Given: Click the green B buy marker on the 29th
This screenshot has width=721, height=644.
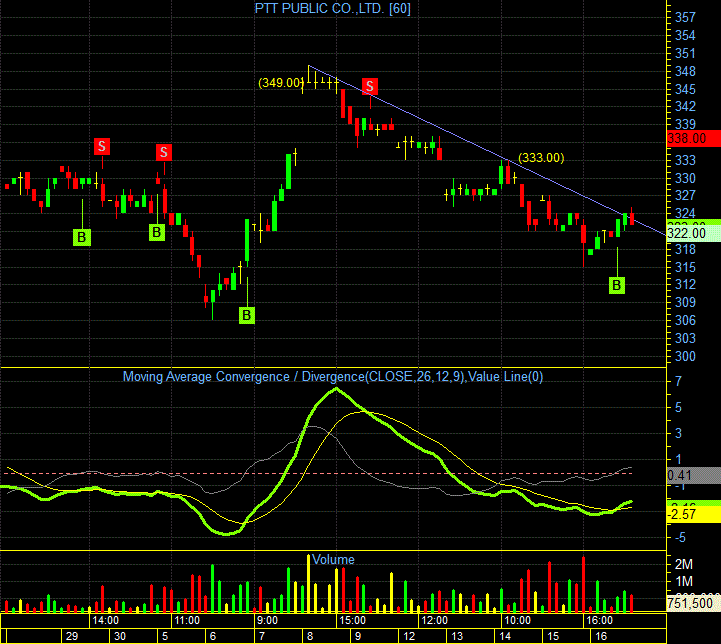Looking at the screenshot, I should click(82, 237).
